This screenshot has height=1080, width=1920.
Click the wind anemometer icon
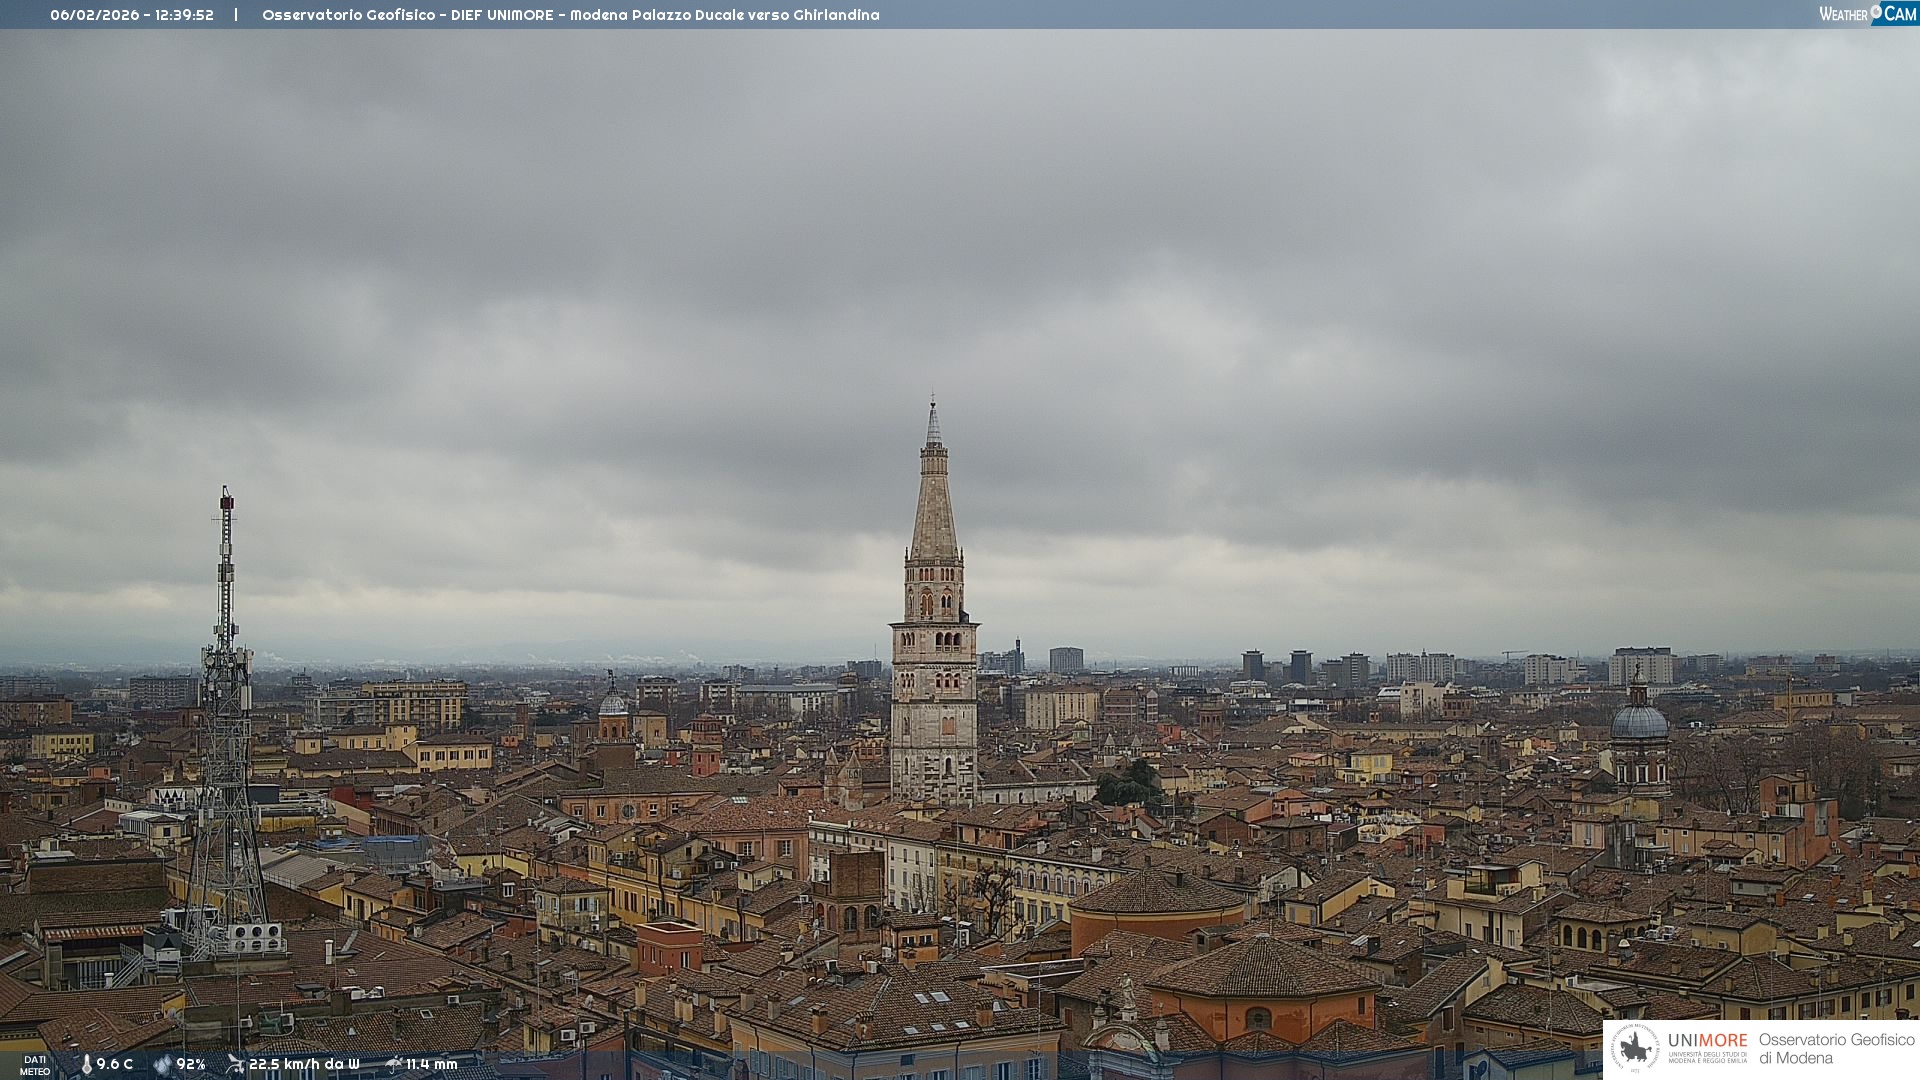tap(235, 1064)
